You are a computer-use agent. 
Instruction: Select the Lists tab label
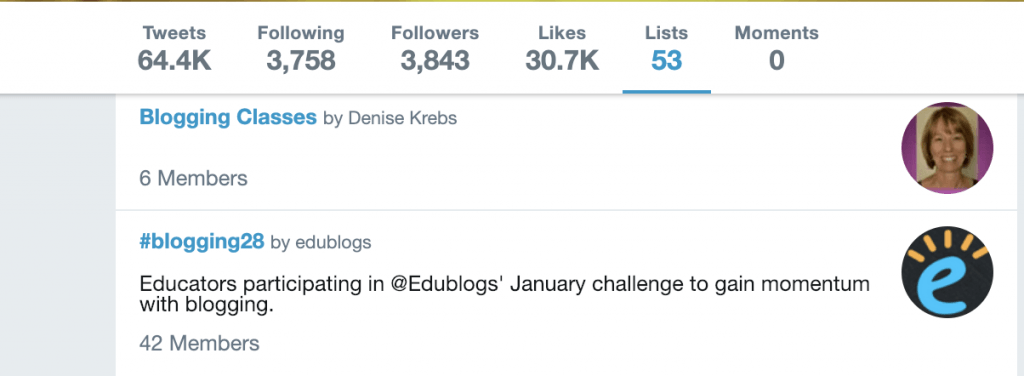pyautogui.click(x=666, y=33)
